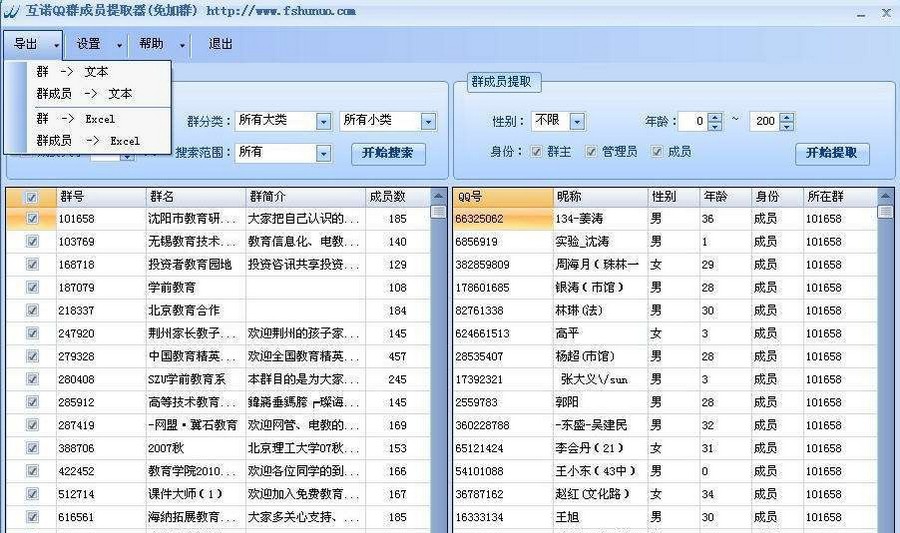Click scroll-up arrow of group list scrollbar

tap(439, 196)
